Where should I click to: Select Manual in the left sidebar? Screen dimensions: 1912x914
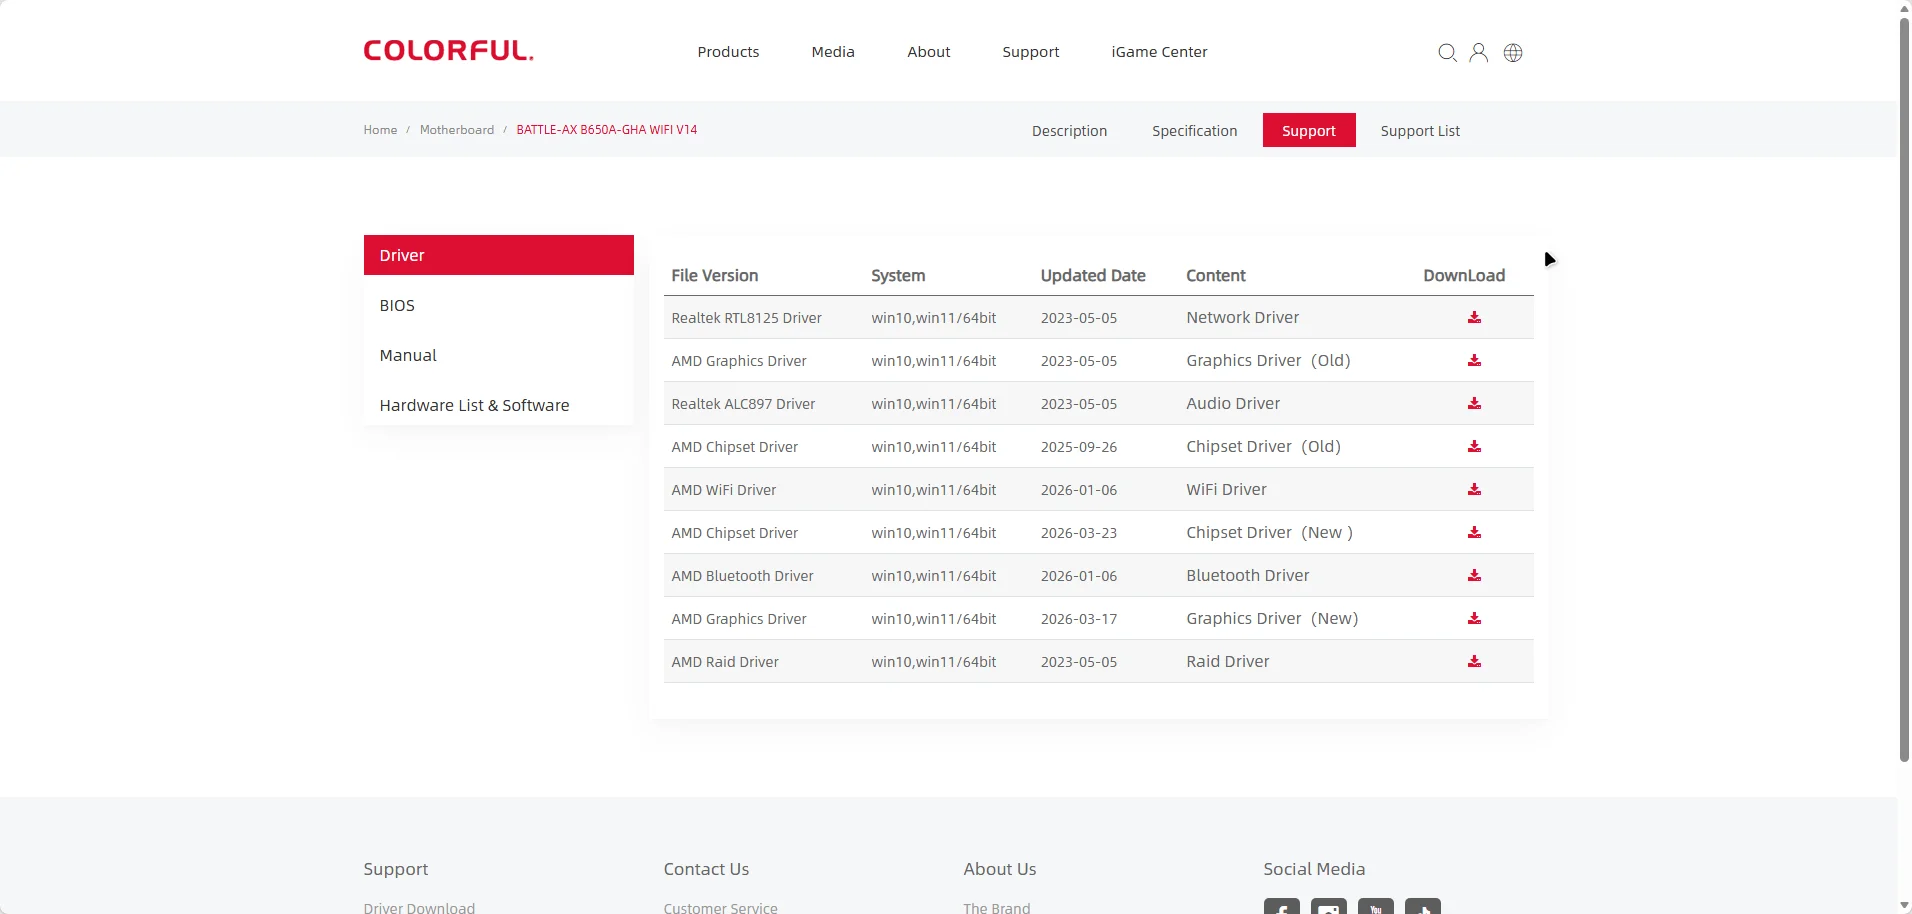499,355
